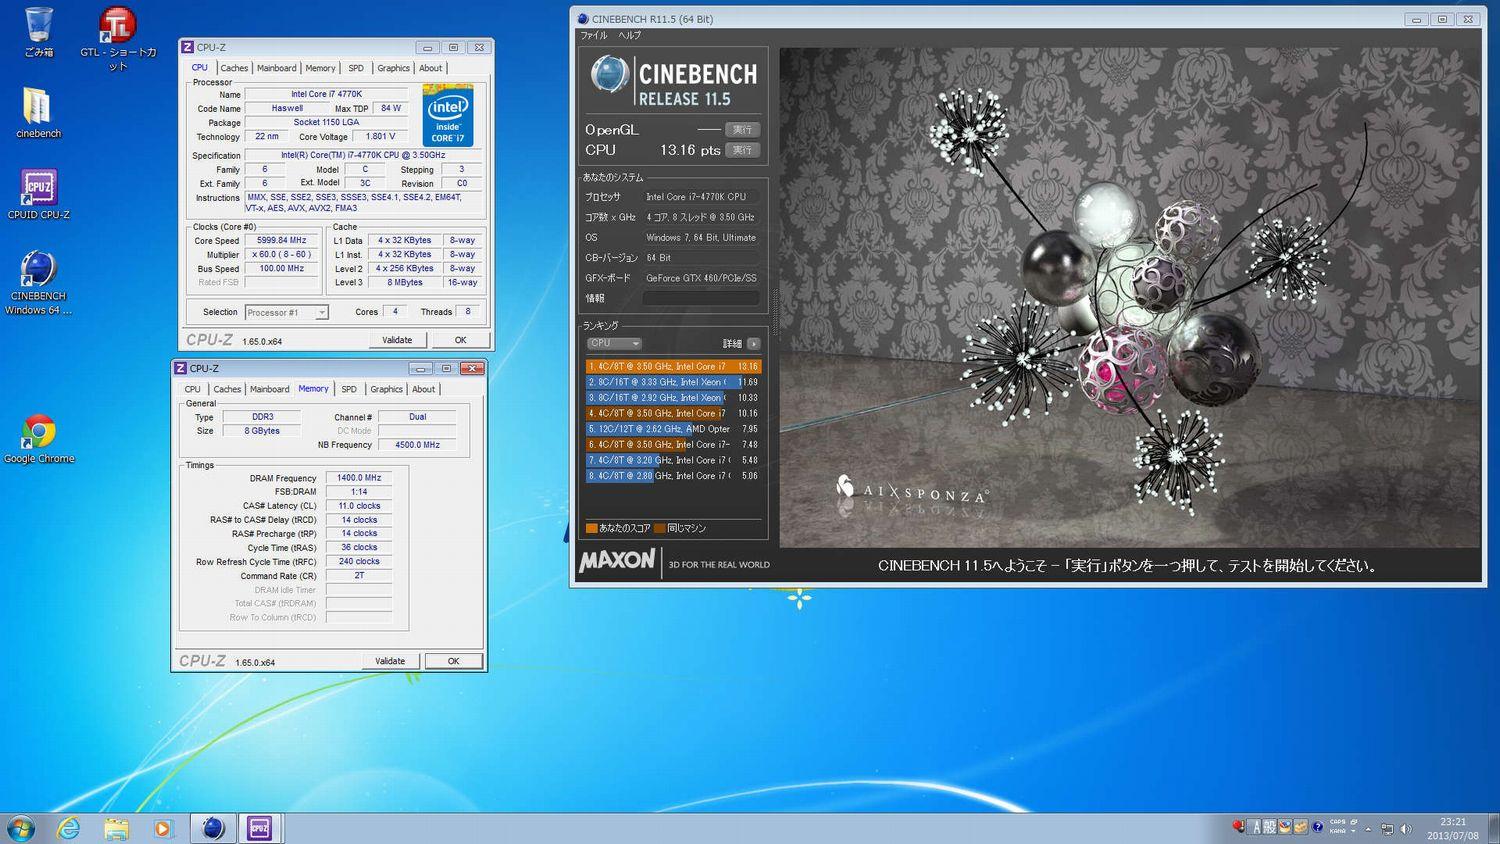The height and width of the screenshot is (844, 1500).
Task: Select the CINEBENCH Windows 64 desktop shortcut
Action: (x=38, y=283)
